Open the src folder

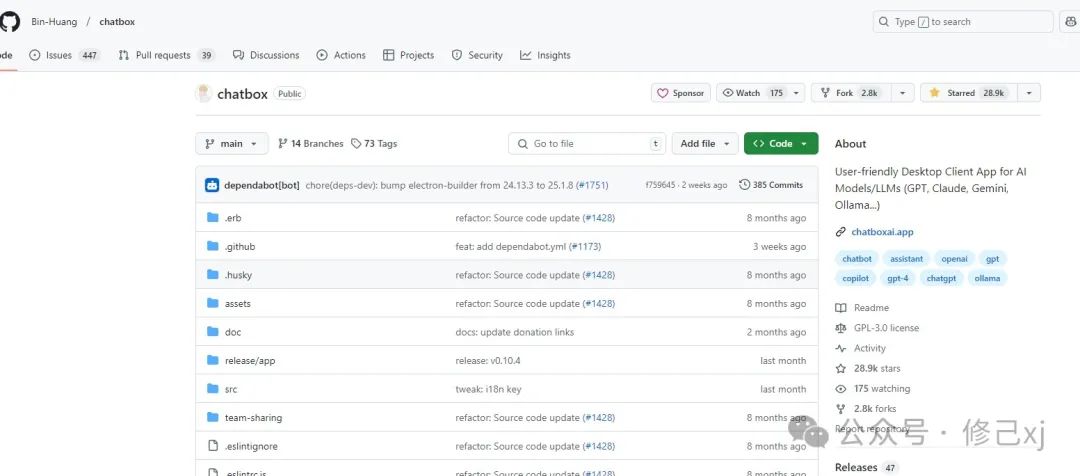pyautogui.click(x=231, y=389)
